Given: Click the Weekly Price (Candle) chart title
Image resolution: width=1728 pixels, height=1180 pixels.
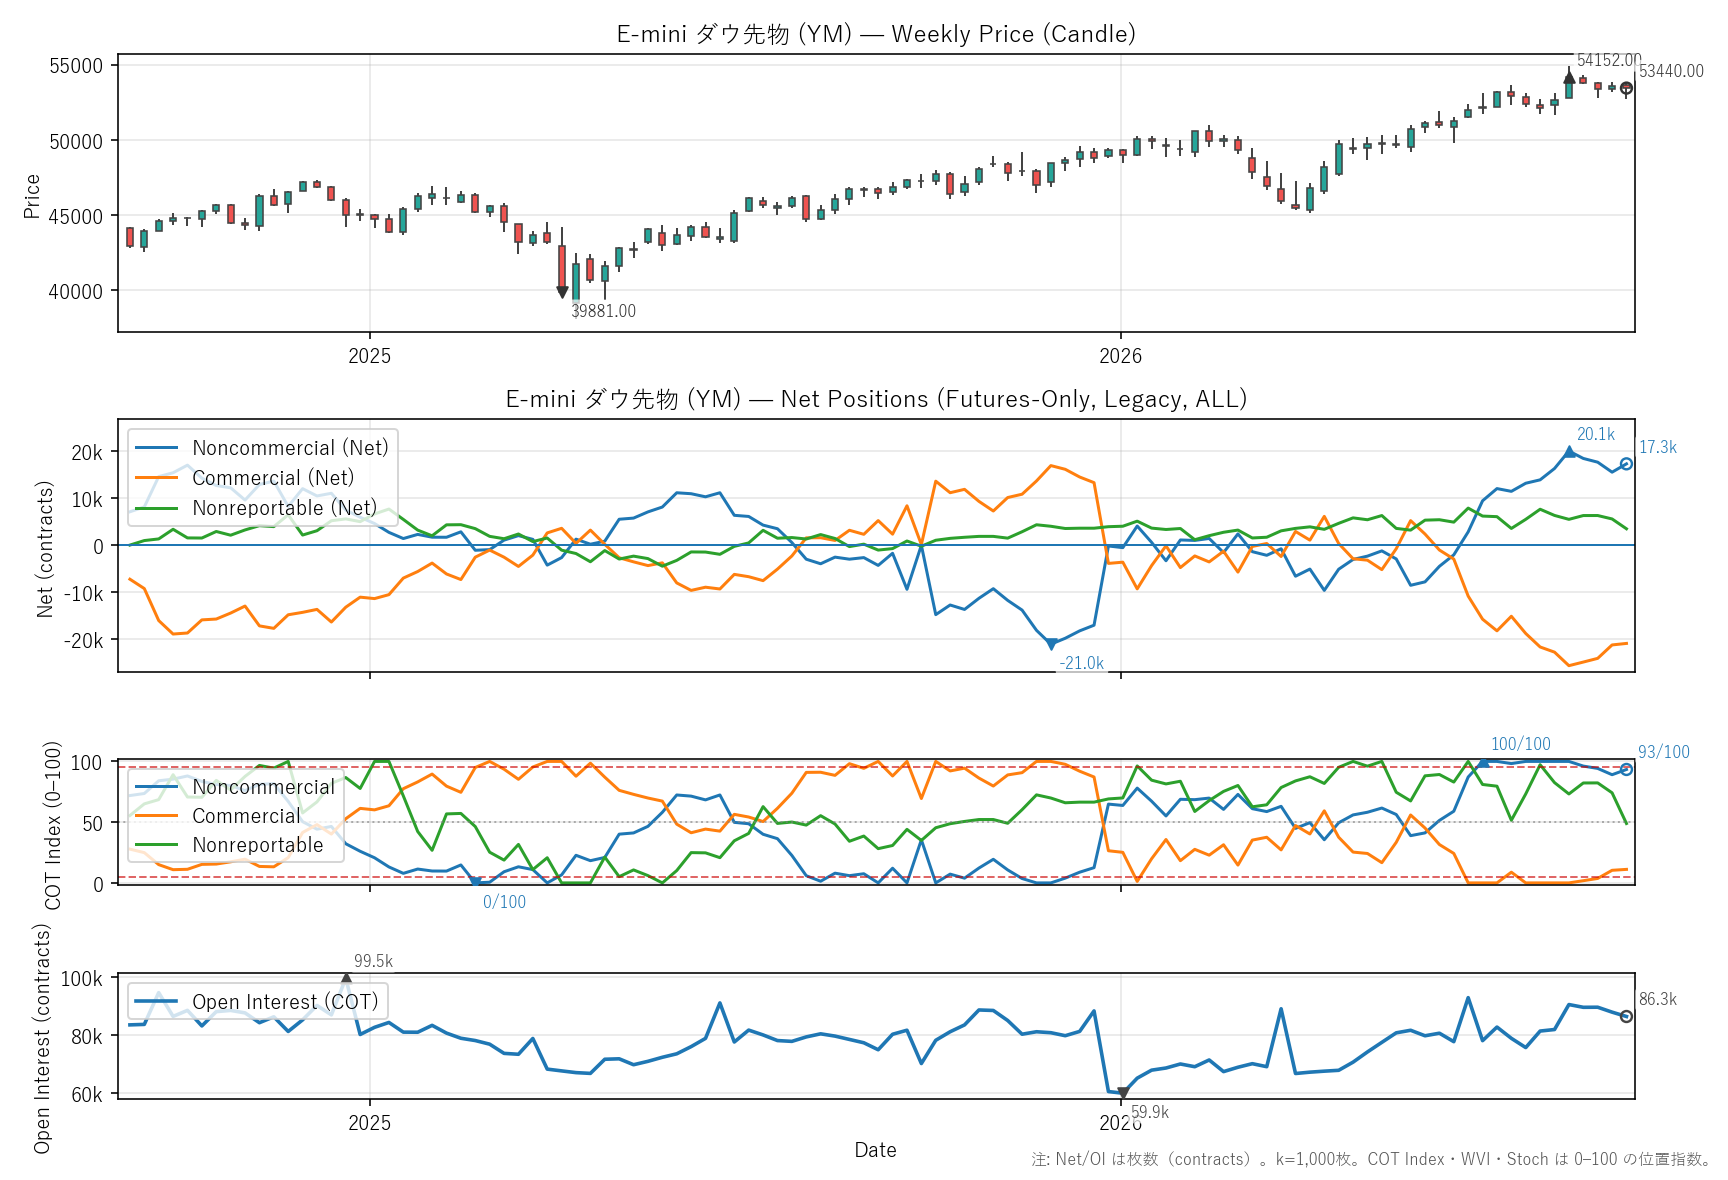Looking at the screenshot, I should (876, 34).
